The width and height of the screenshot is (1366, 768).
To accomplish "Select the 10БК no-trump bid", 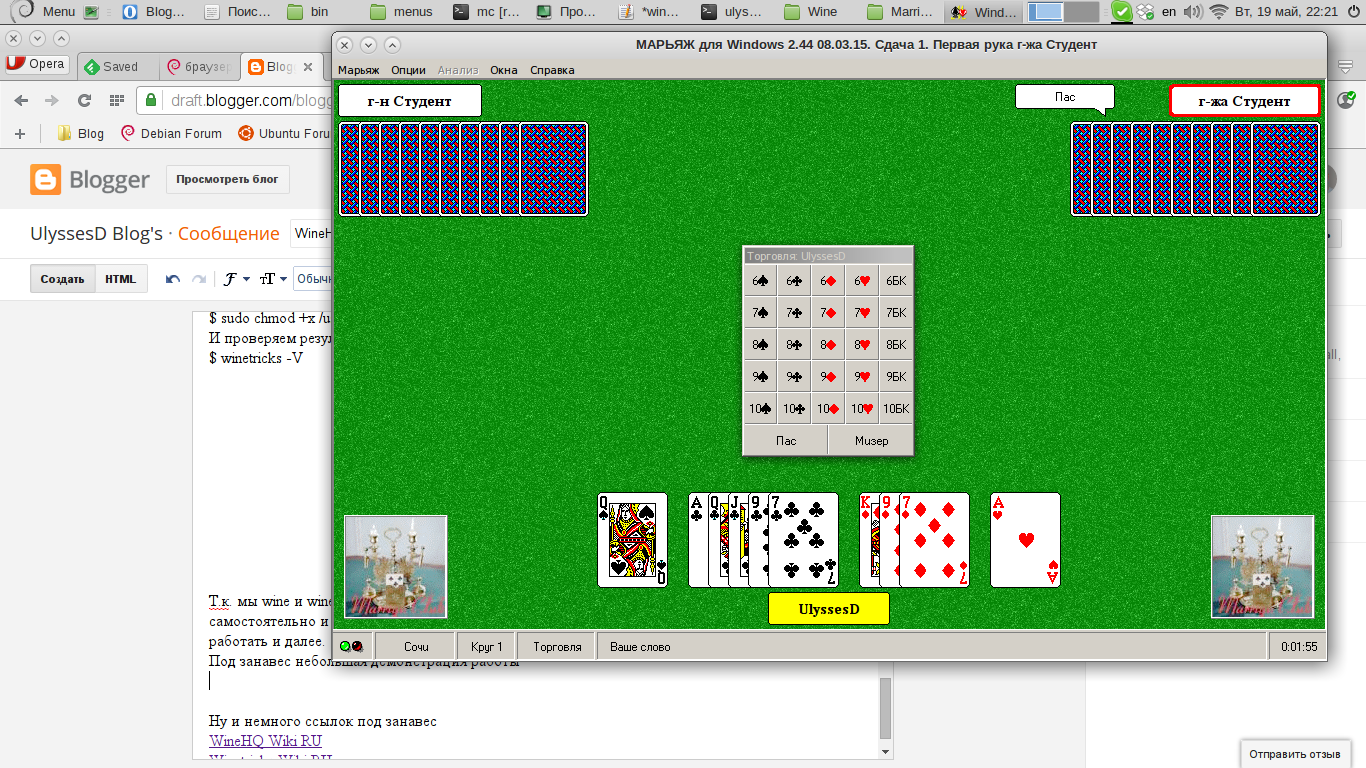I will (896, 409).
